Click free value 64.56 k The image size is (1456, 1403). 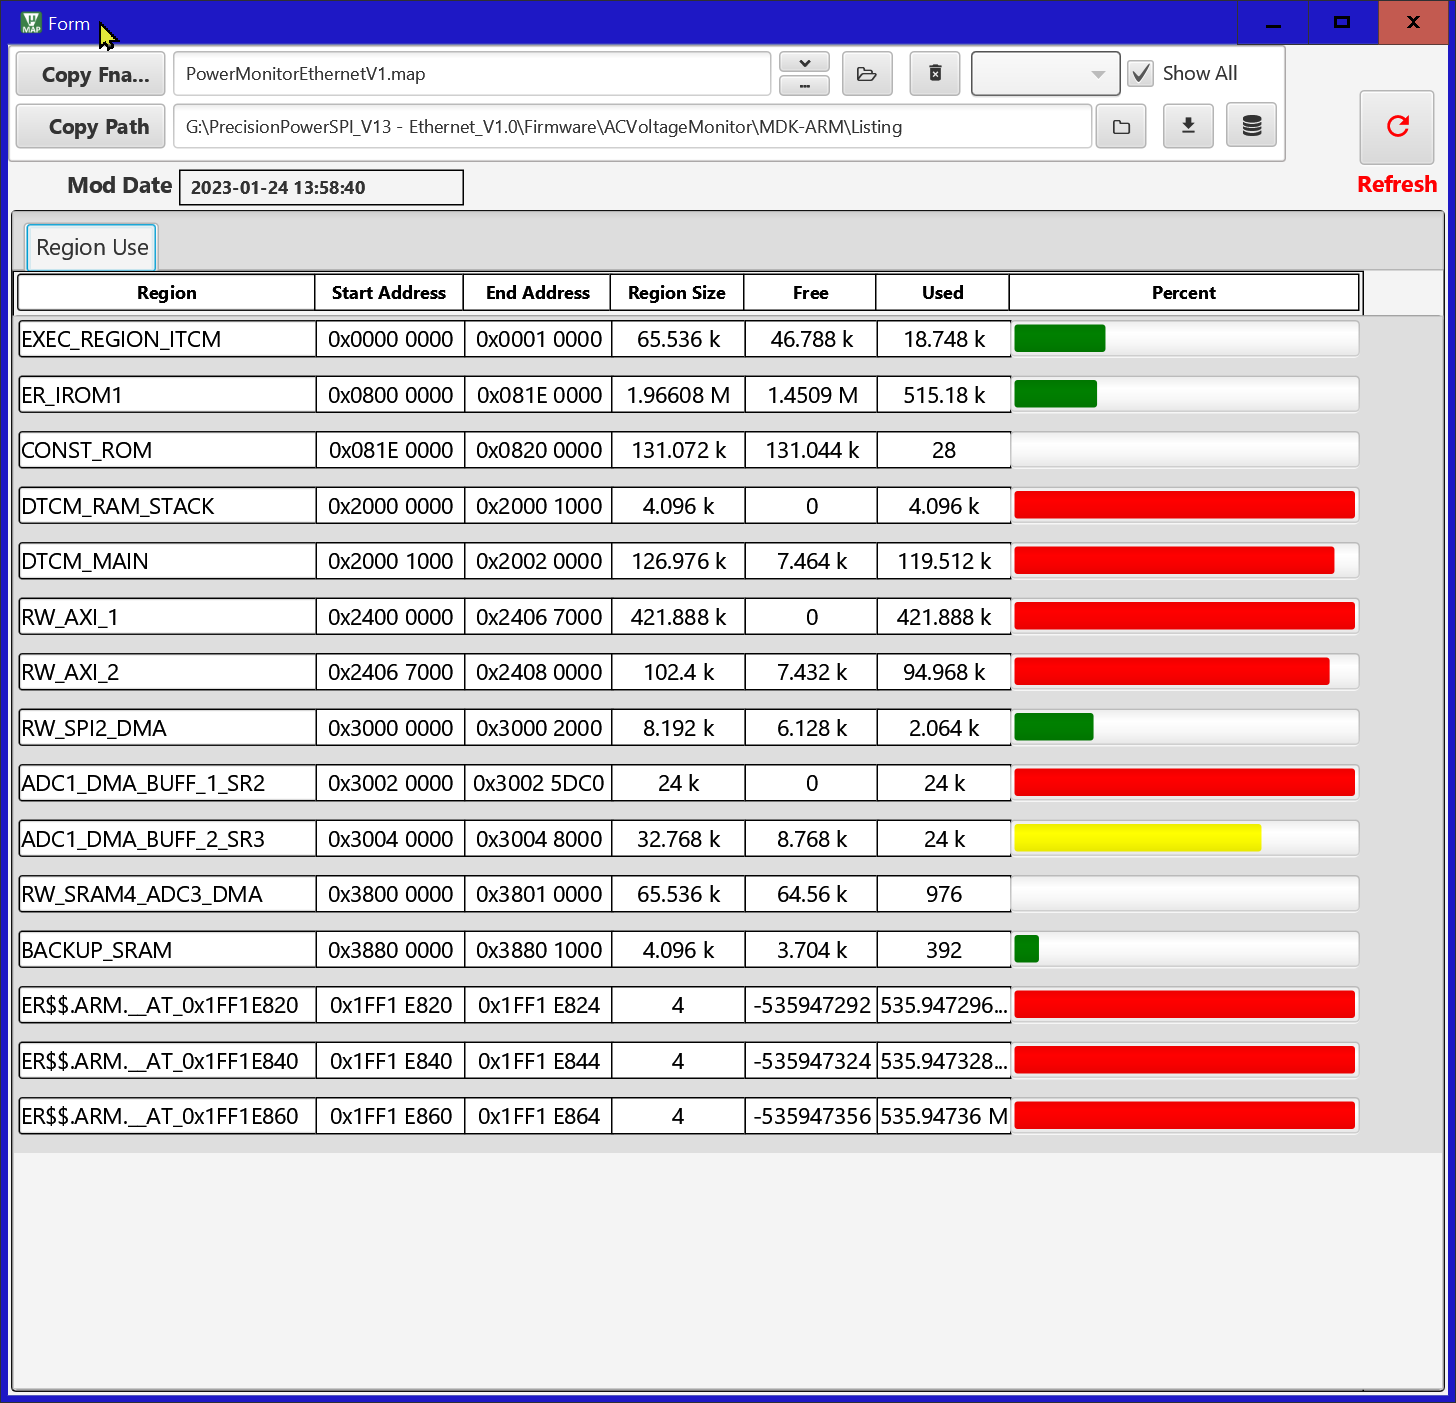pos(812,894)
